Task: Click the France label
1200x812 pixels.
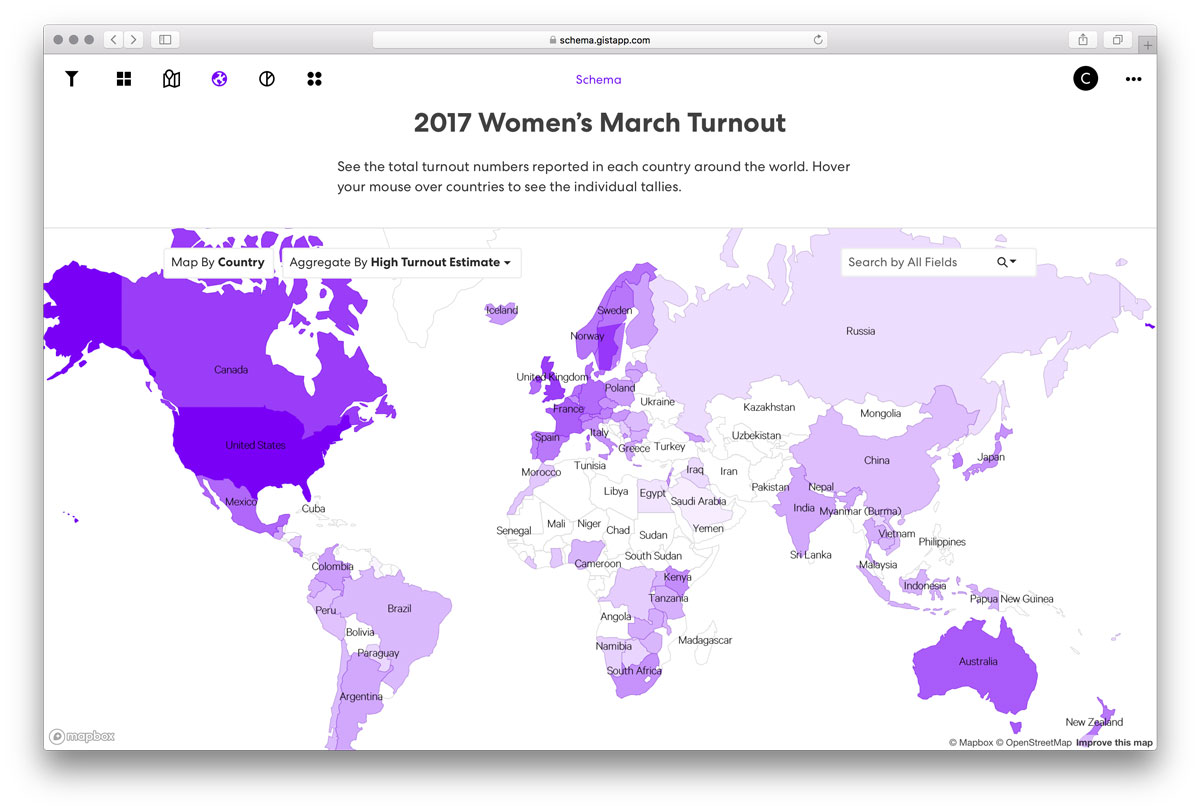Action: click(568, 409)
